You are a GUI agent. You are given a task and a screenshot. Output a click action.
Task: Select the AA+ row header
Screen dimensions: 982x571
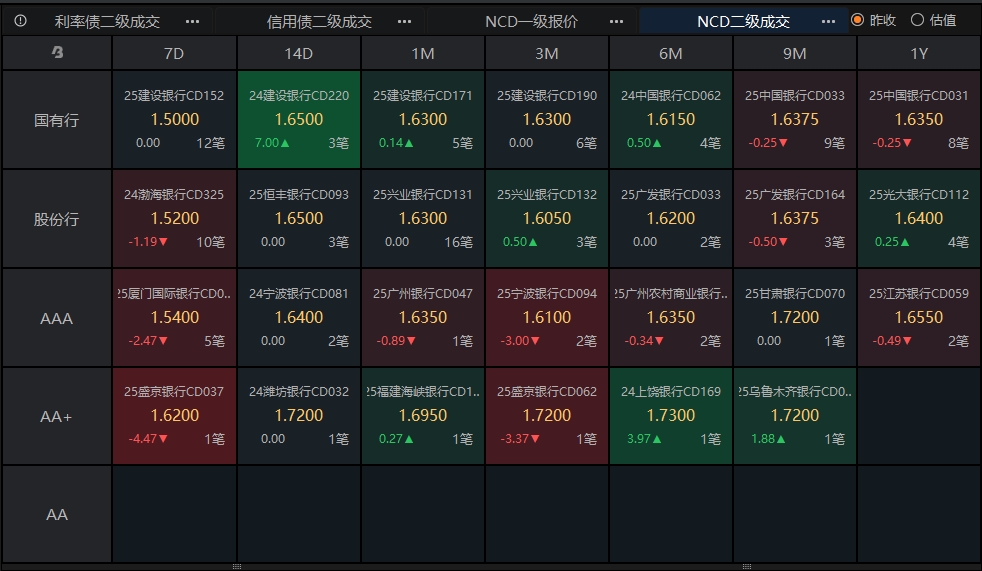tap(57, 416)
